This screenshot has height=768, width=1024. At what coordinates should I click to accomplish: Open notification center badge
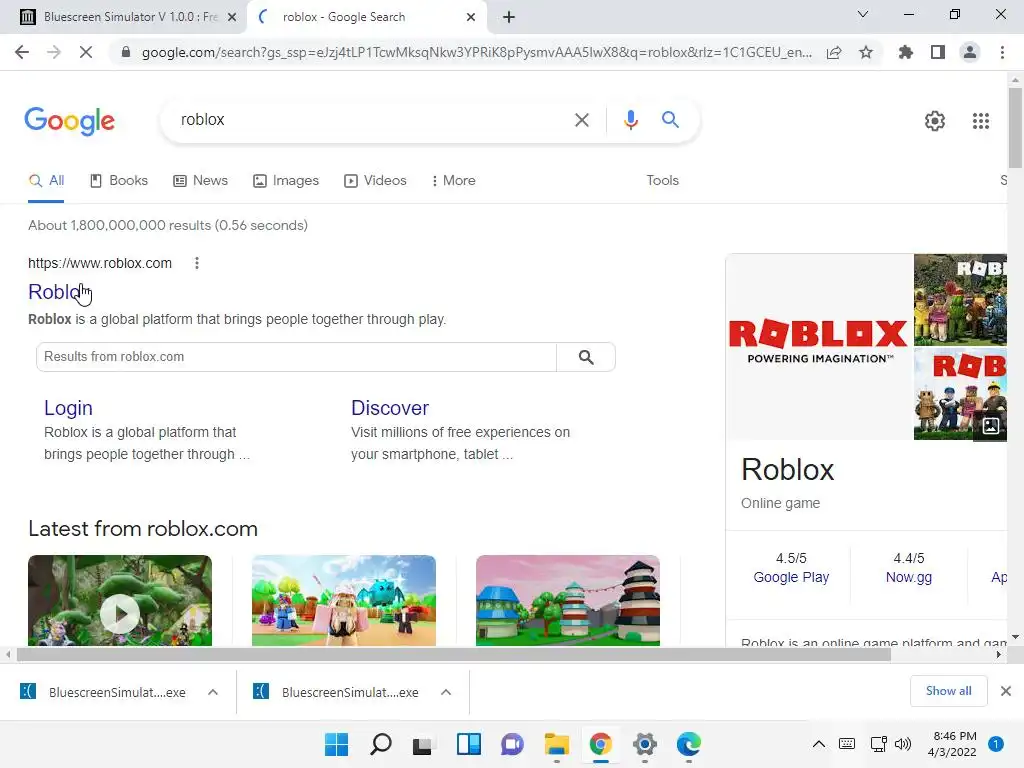click(995, 744)
